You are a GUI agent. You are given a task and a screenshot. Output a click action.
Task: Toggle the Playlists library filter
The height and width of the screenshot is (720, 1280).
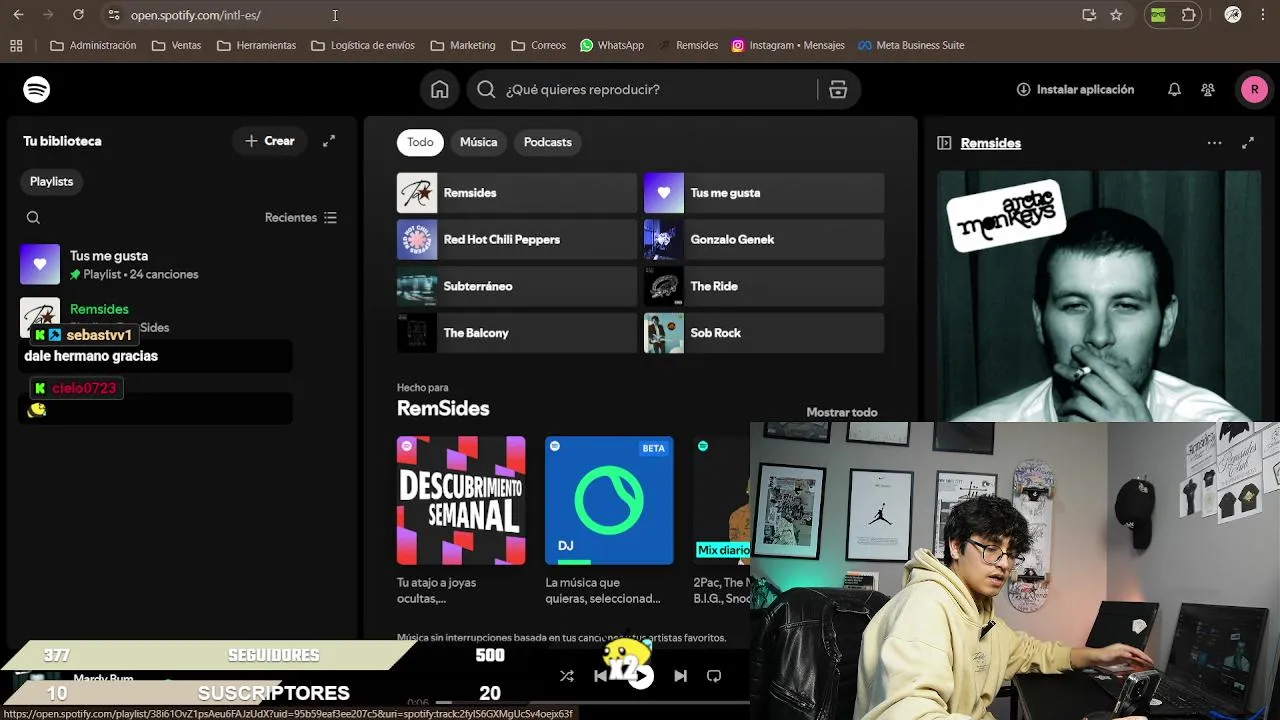click(x=51, y=181)
